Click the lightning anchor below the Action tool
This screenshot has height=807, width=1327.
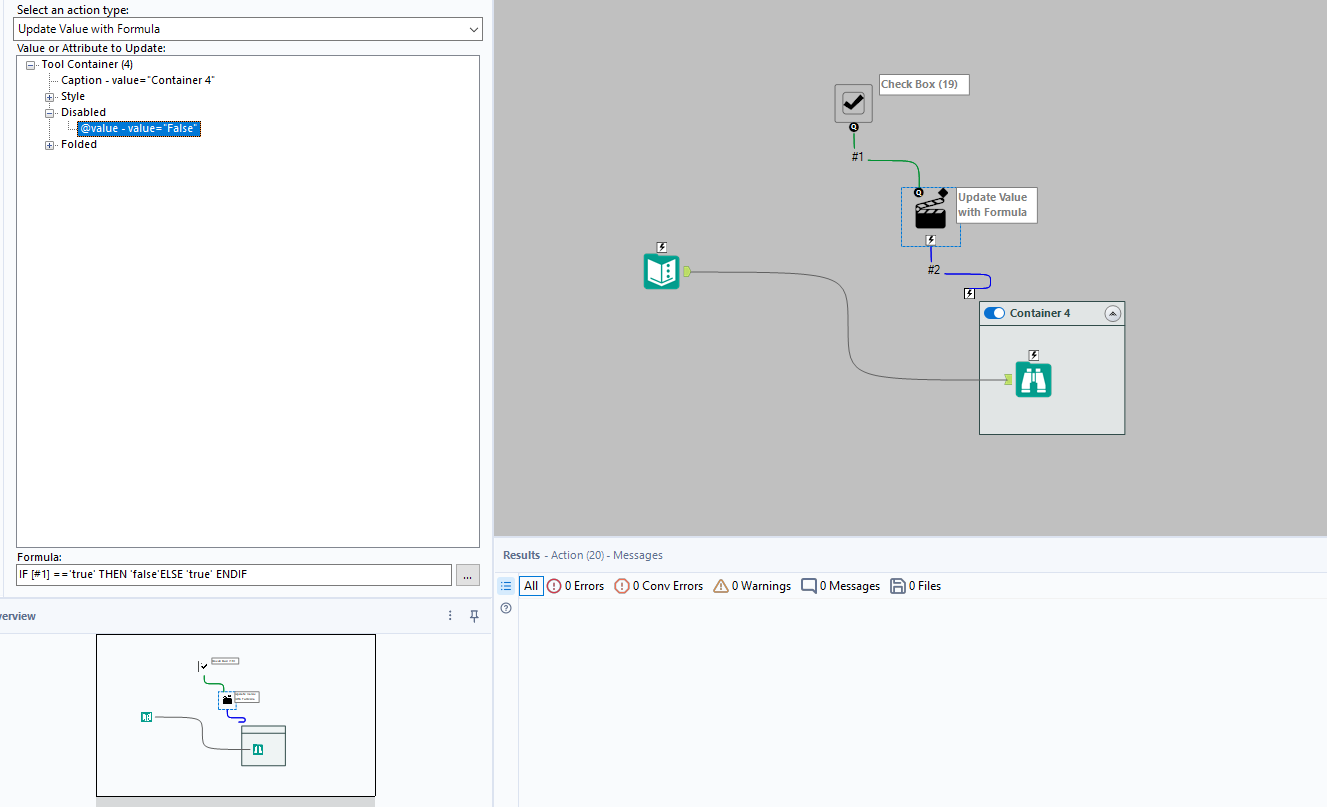click(931, 239)
